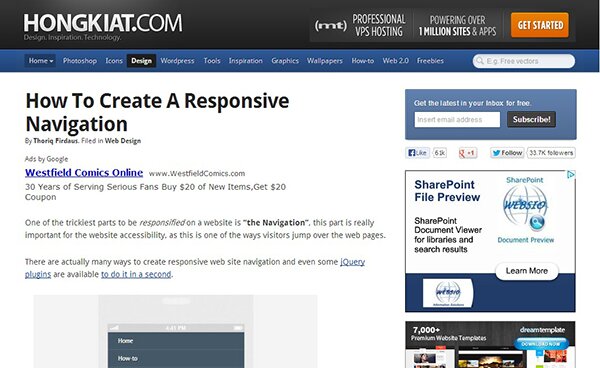600x368 pixels.
Task: Click Powering Over 1 Million Sites text
Action: 457,26
